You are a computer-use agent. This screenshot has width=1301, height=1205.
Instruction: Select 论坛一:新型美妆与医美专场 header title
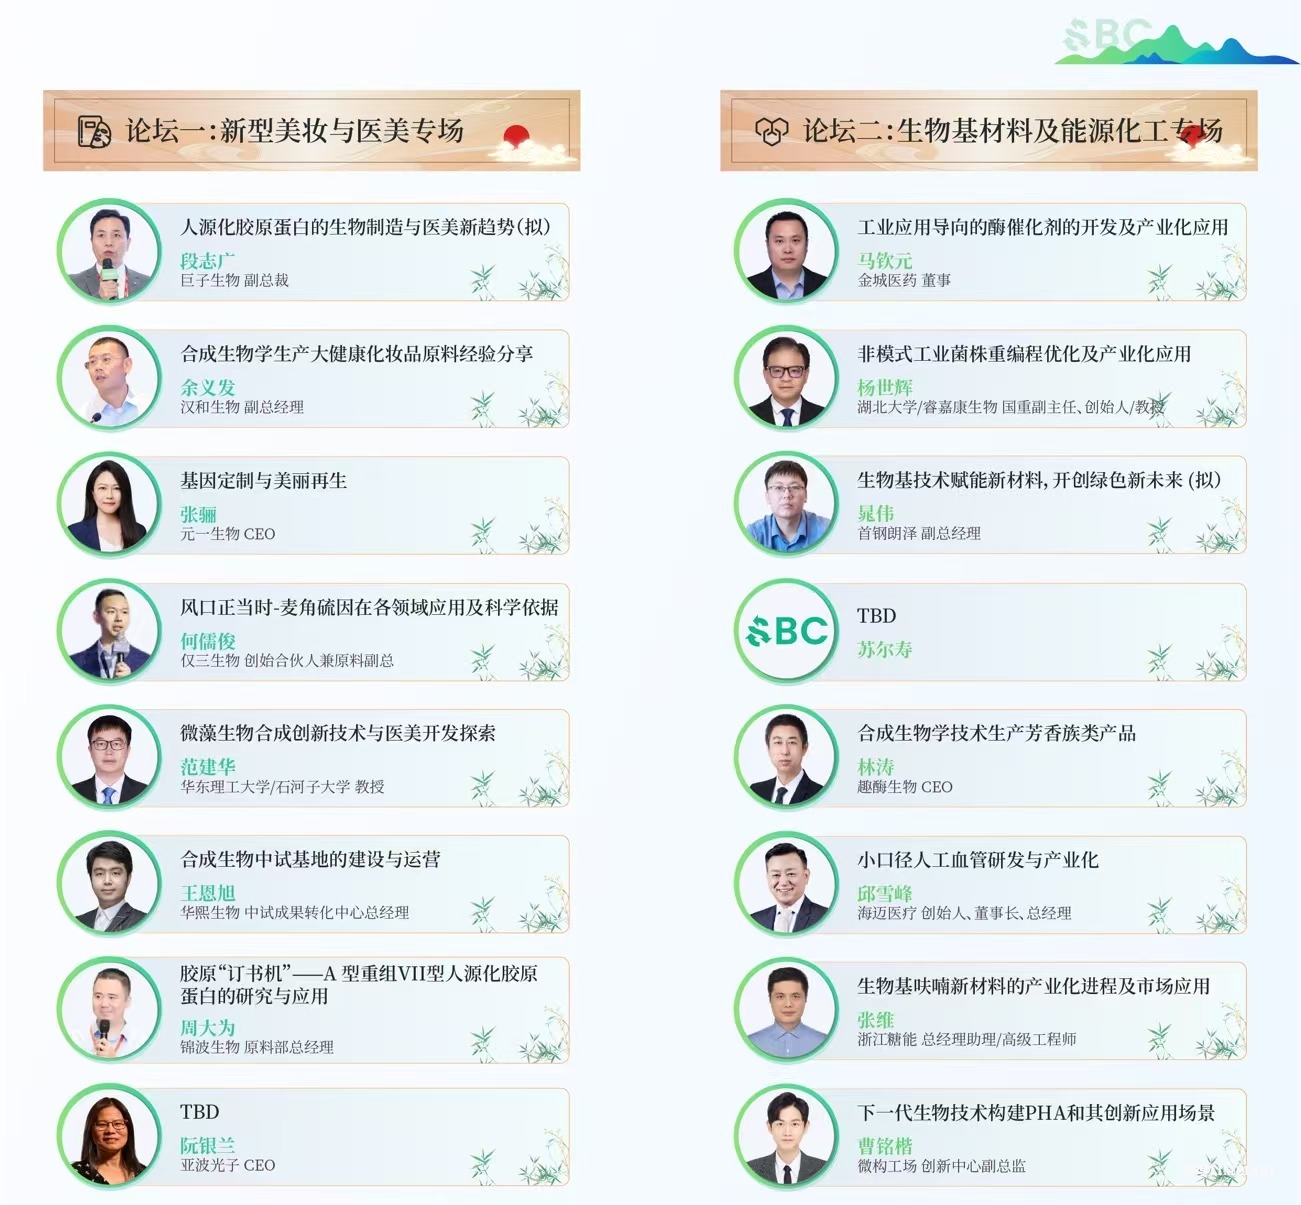295,131
